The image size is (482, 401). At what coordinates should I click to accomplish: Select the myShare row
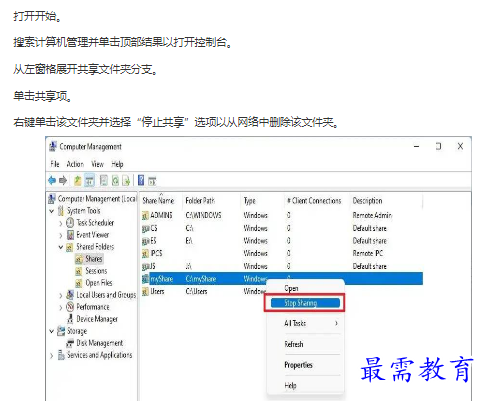283,279
